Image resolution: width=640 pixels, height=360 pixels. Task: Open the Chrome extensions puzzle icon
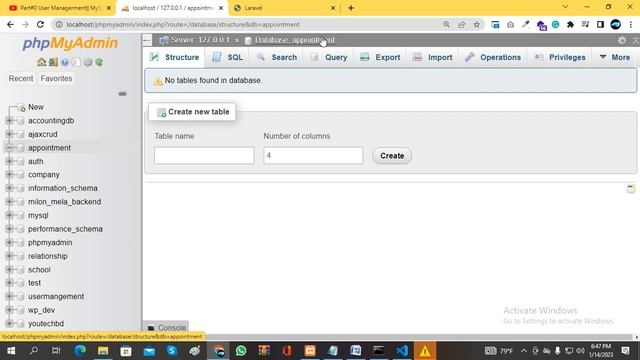tap(570, 24)
